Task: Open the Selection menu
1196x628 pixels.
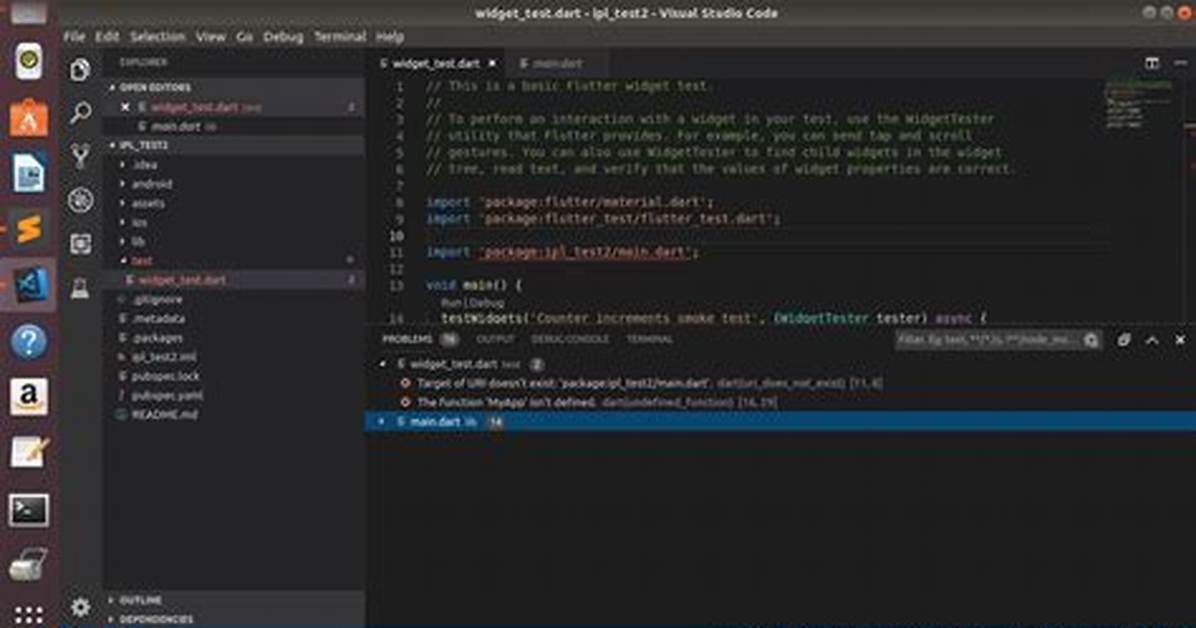Action: (x=157, y=37)
